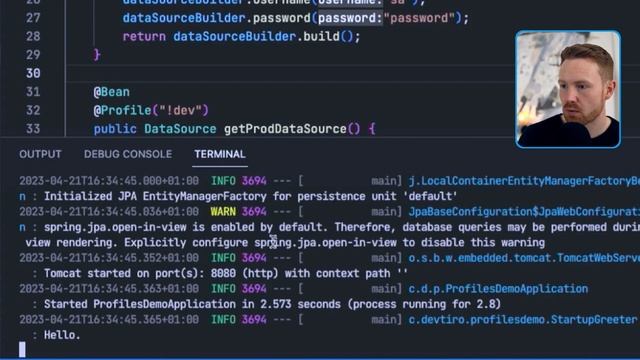Open the DEBUG CONSOLE tab
This screenshot has height=360, width=640.
(128, 154)
